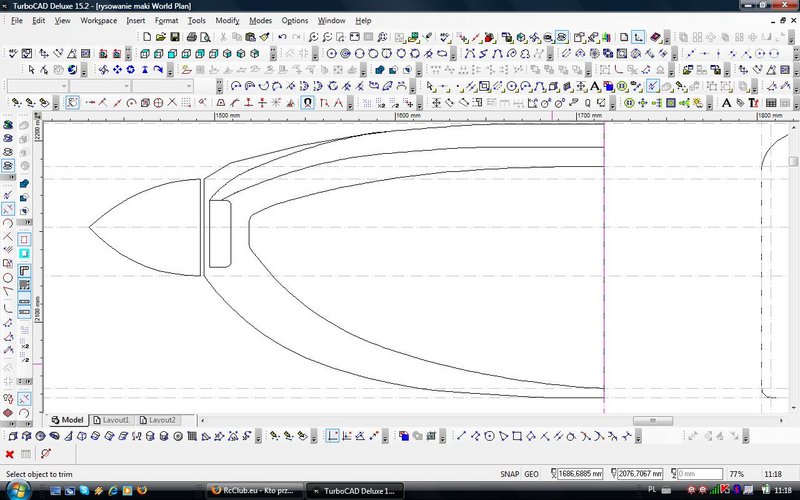Image resolution: width=800 pixels, height=500 pixels.
Task: Click the horizontal scrollbar thumb
Action: [x=653, y=420]
